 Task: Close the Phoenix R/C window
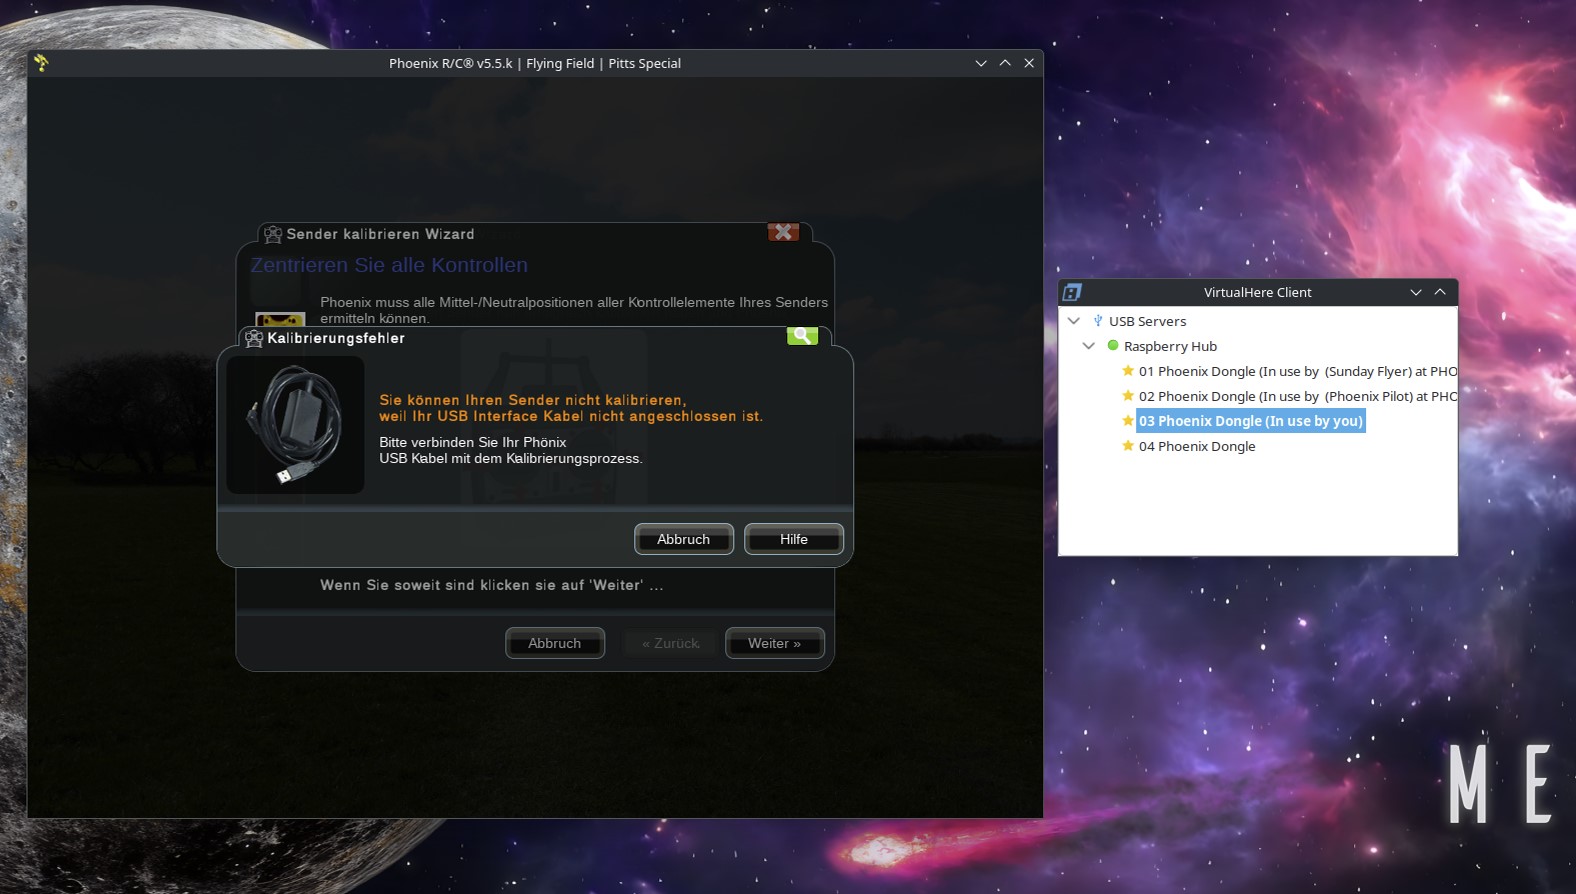pos(1029,63)
